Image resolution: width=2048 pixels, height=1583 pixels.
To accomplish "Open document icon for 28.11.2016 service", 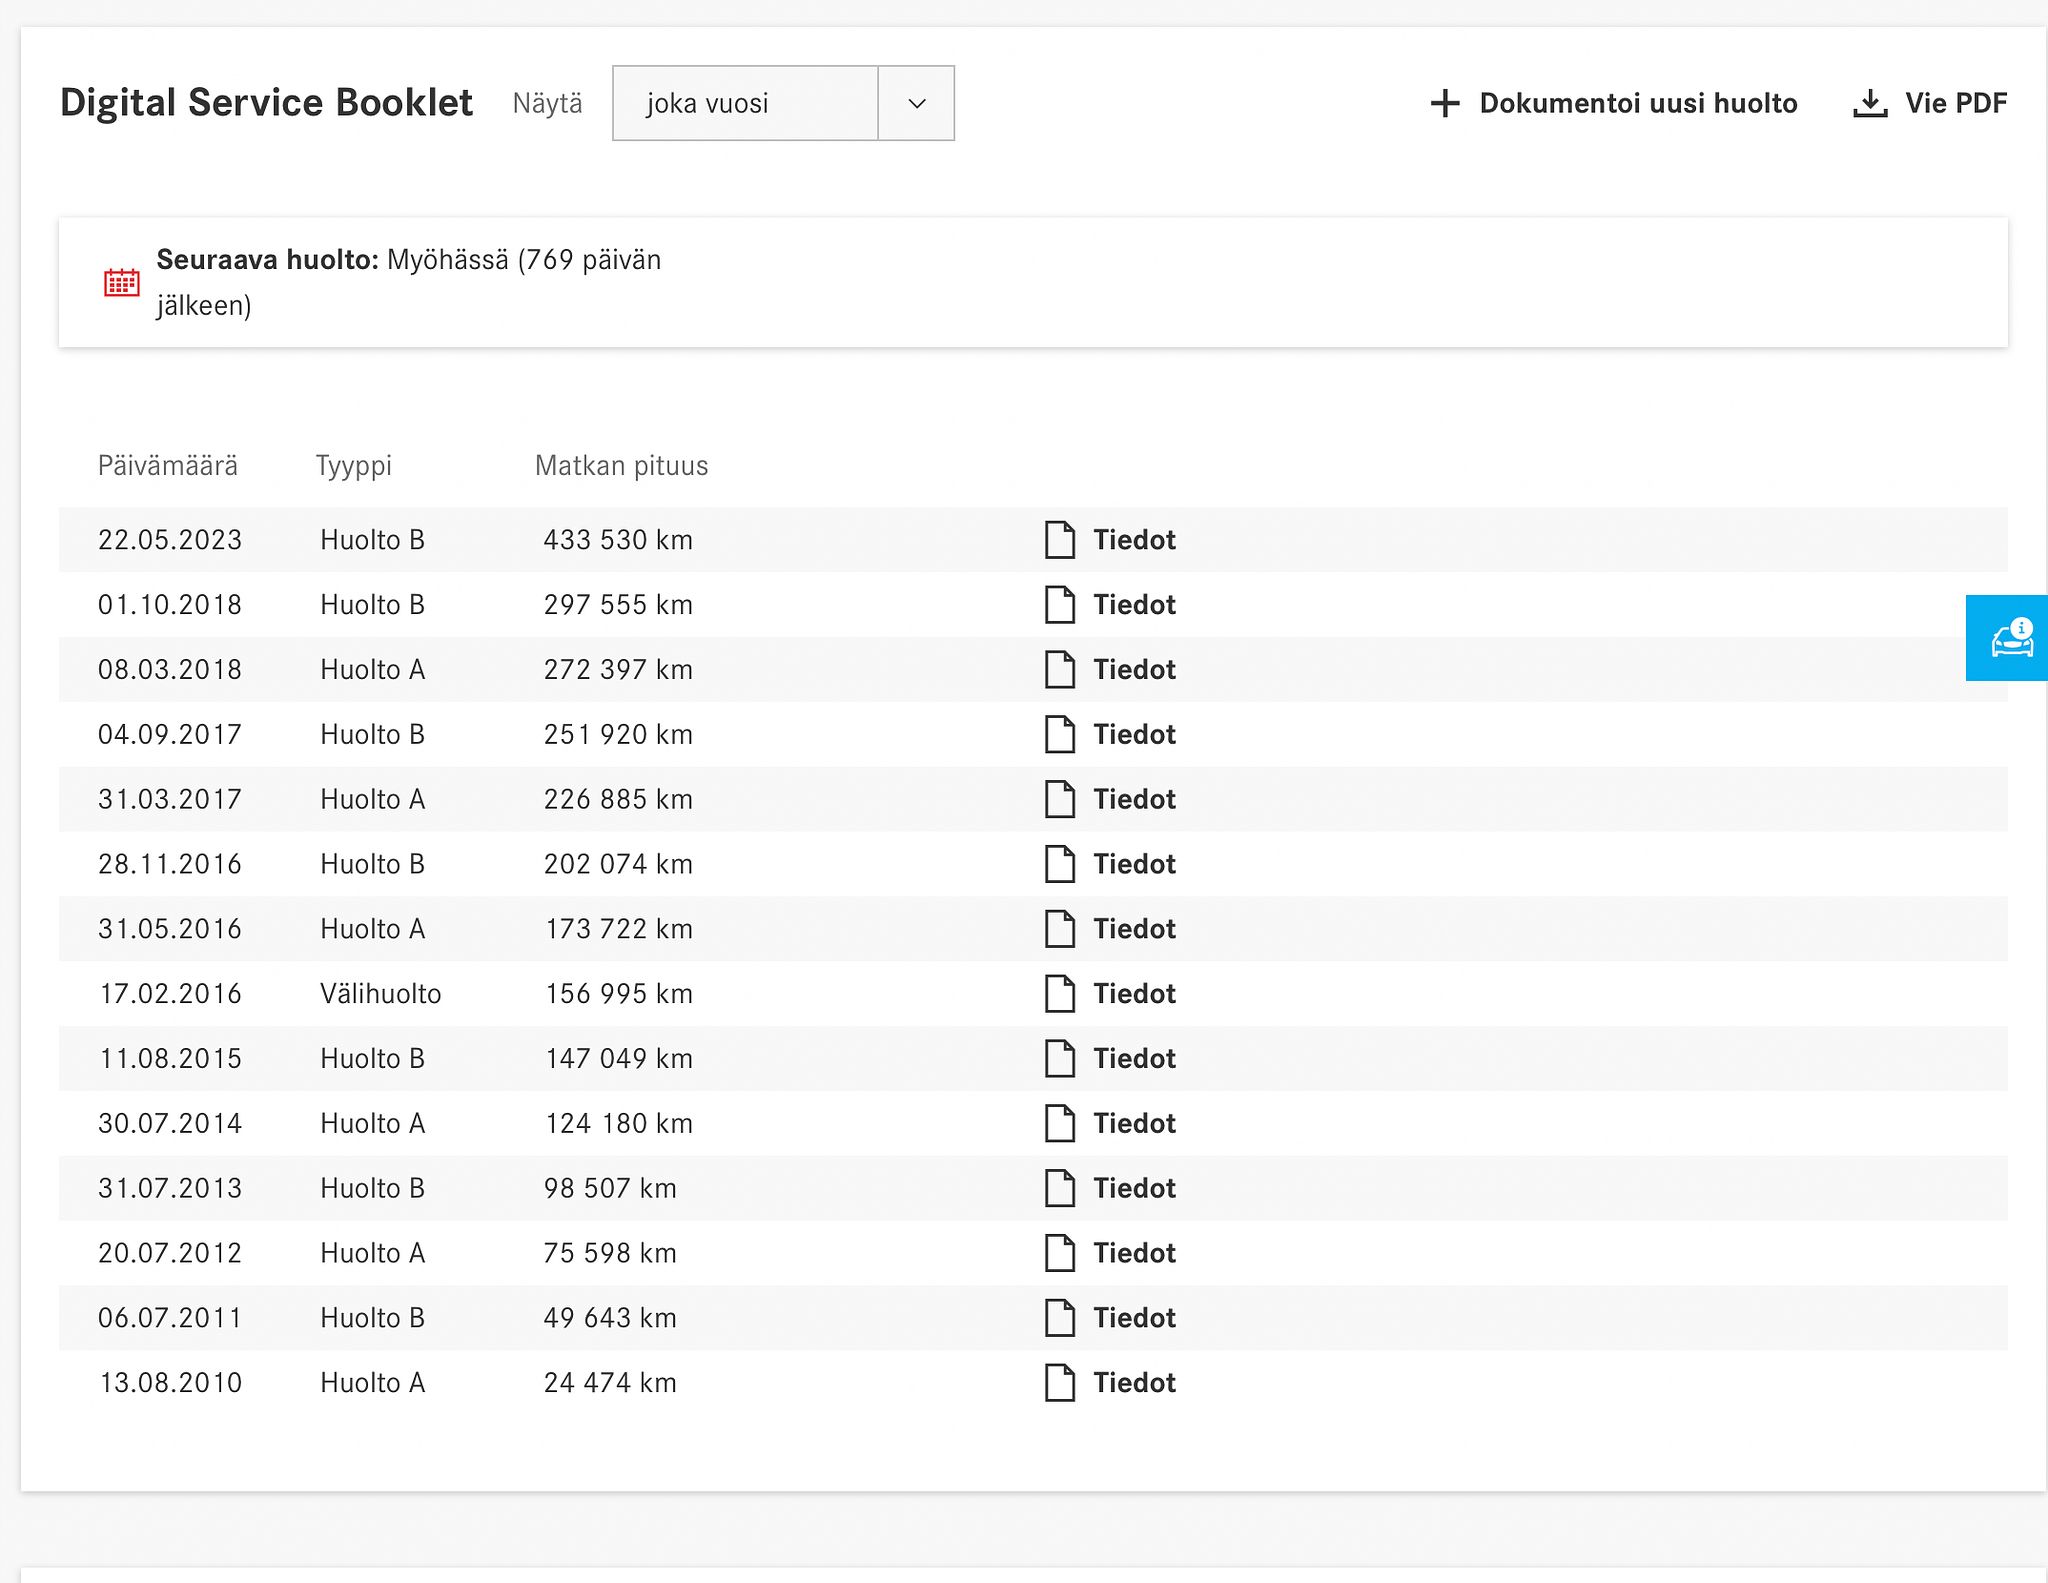I will tap(1060, 864).
